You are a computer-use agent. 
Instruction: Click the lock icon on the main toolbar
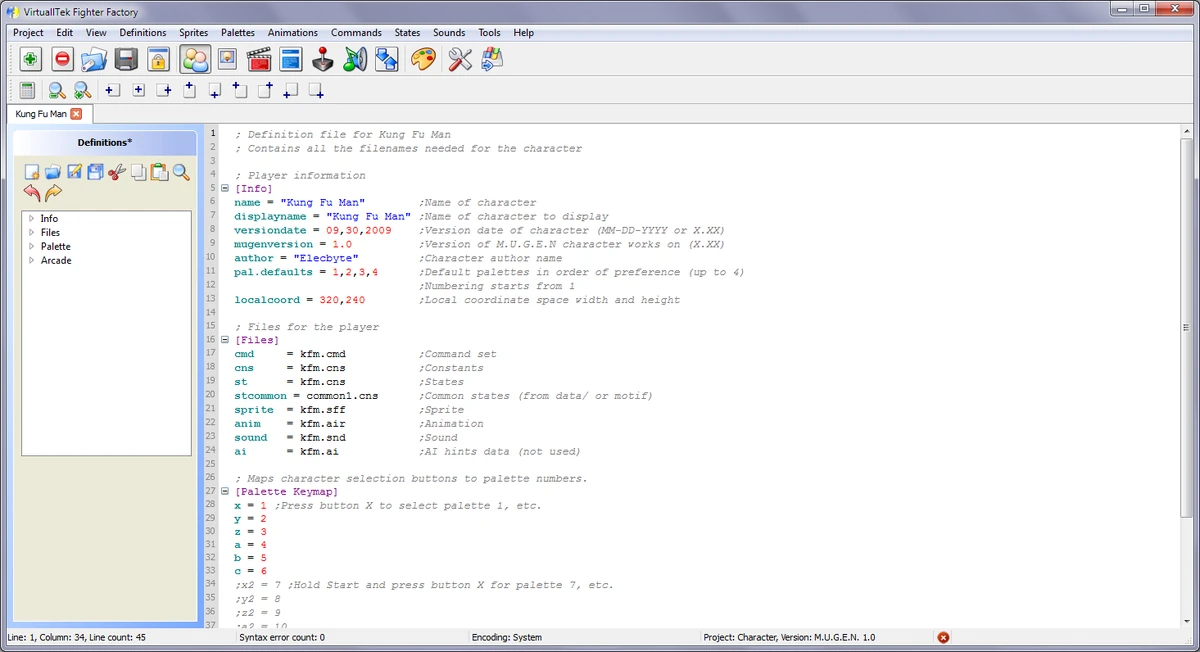158,59
